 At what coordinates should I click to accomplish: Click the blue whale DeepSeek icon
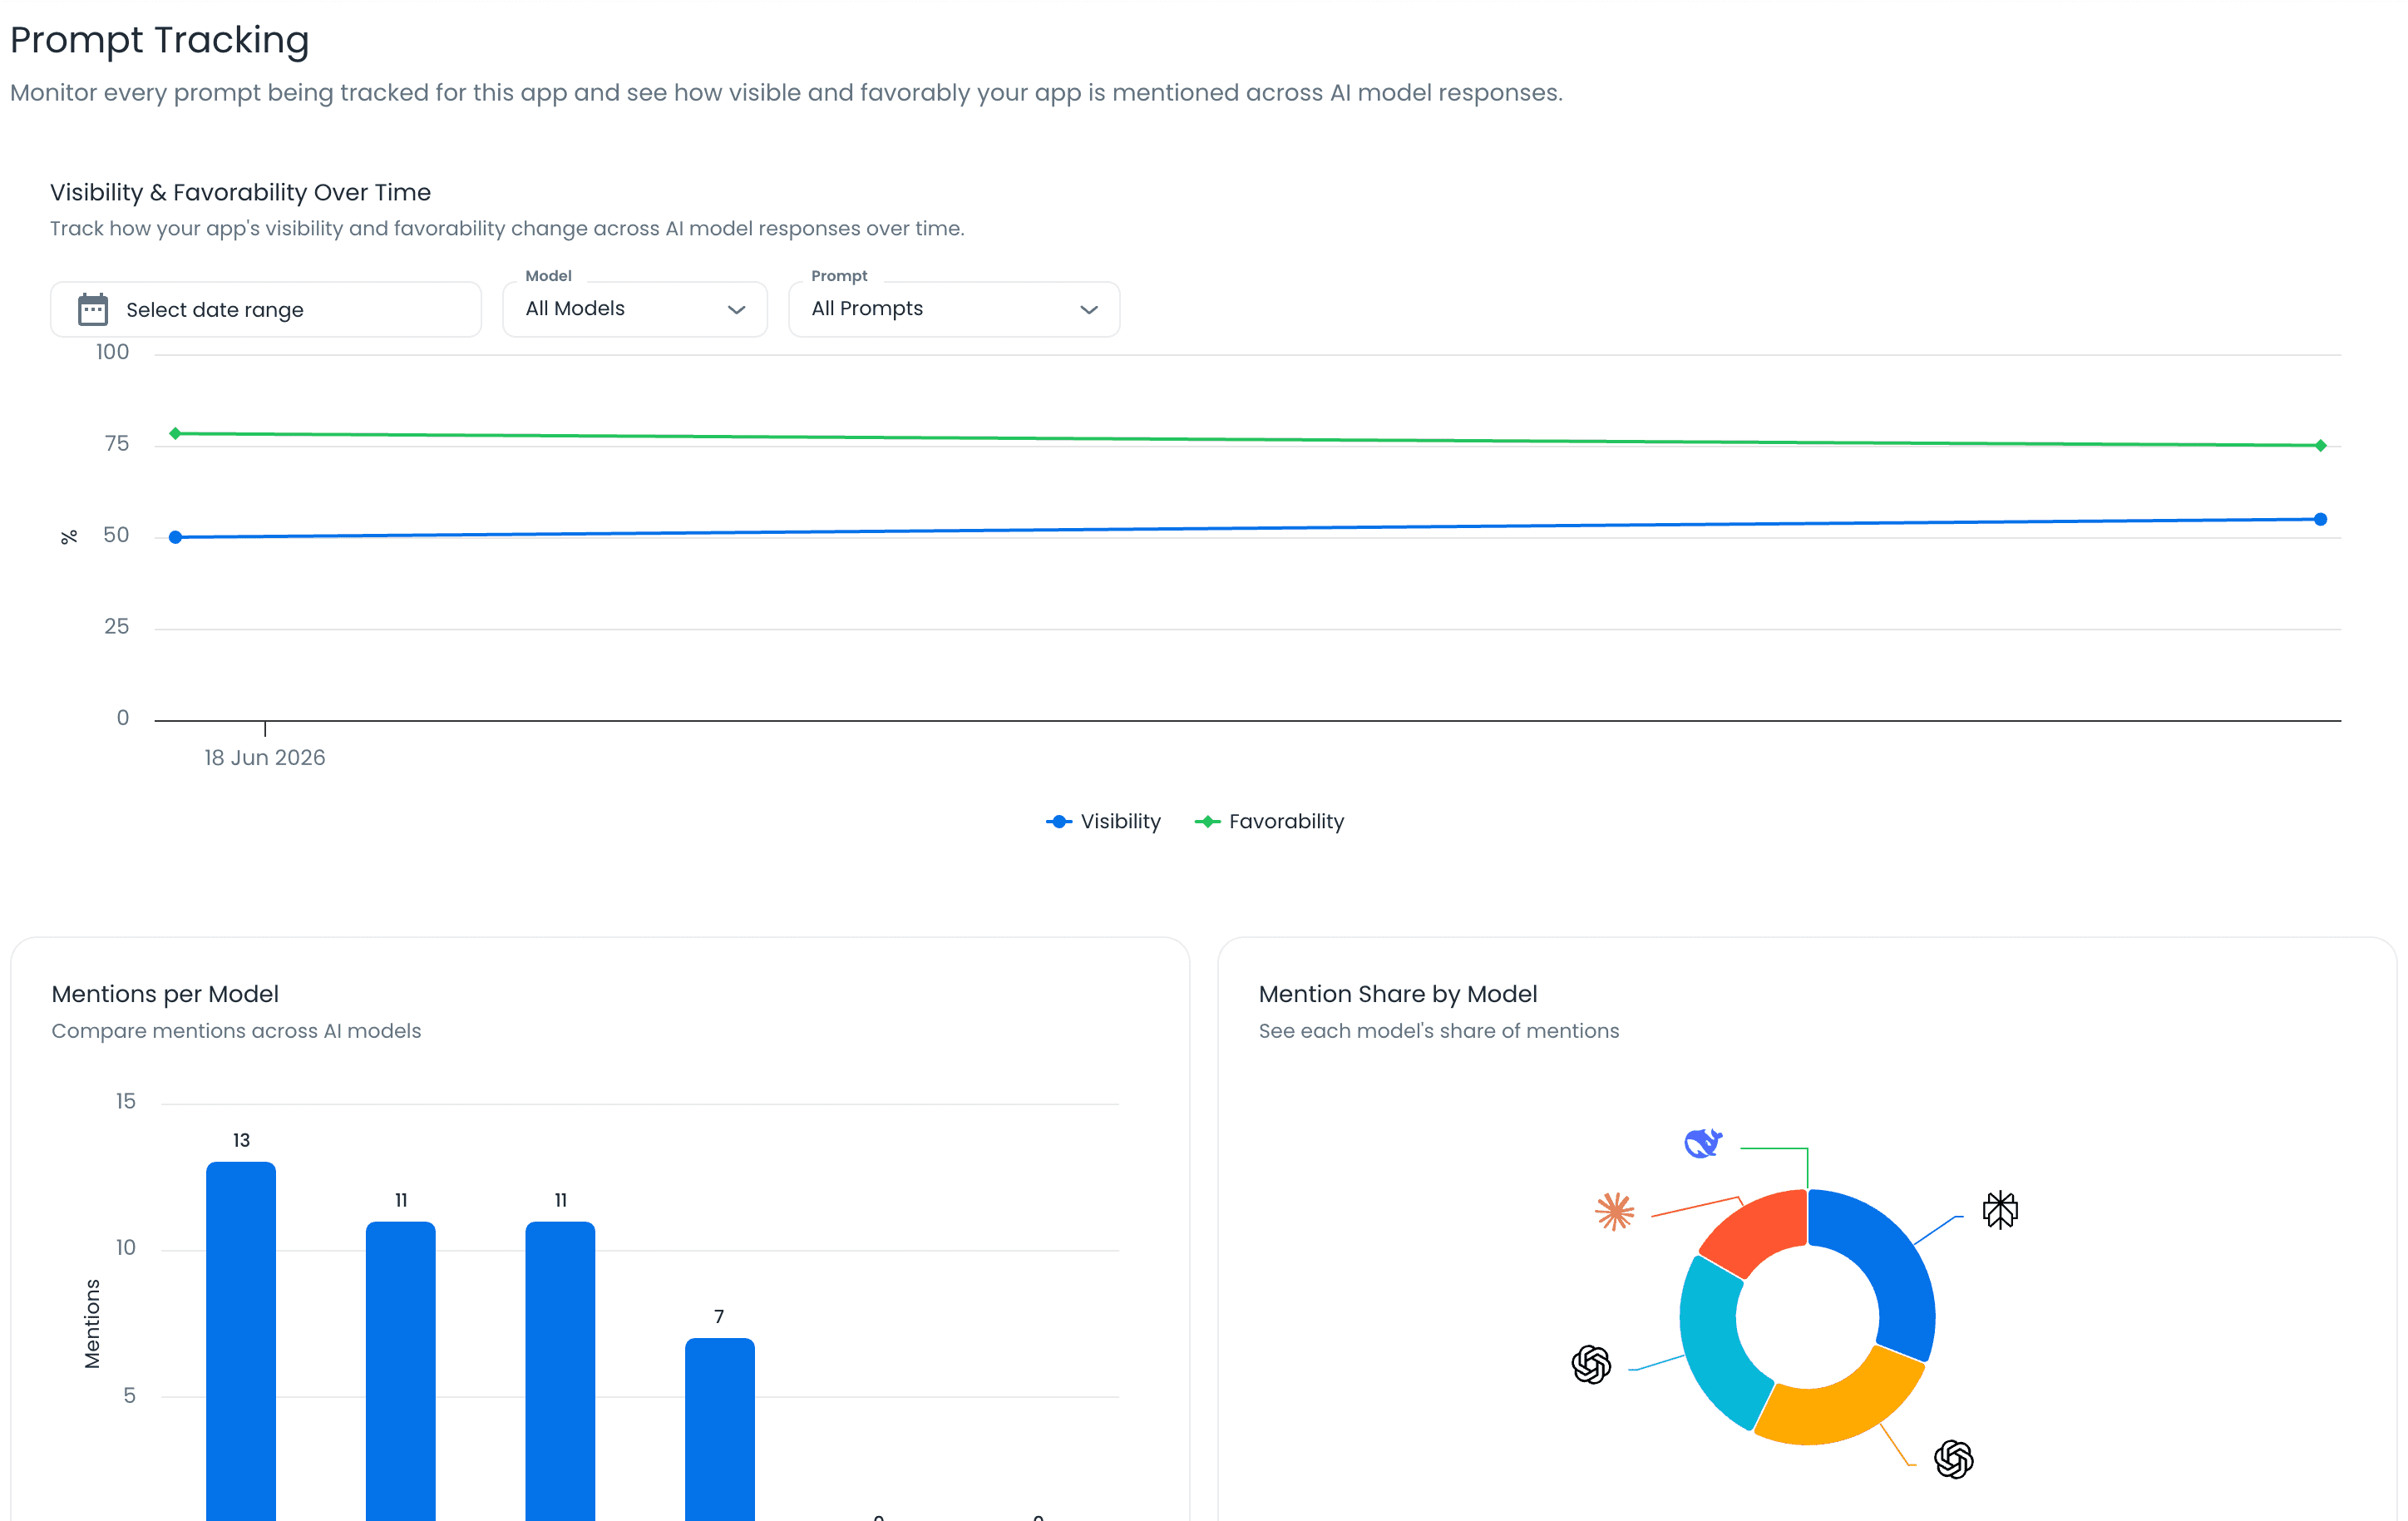pyautogui.click(x=1703, y=1143)
